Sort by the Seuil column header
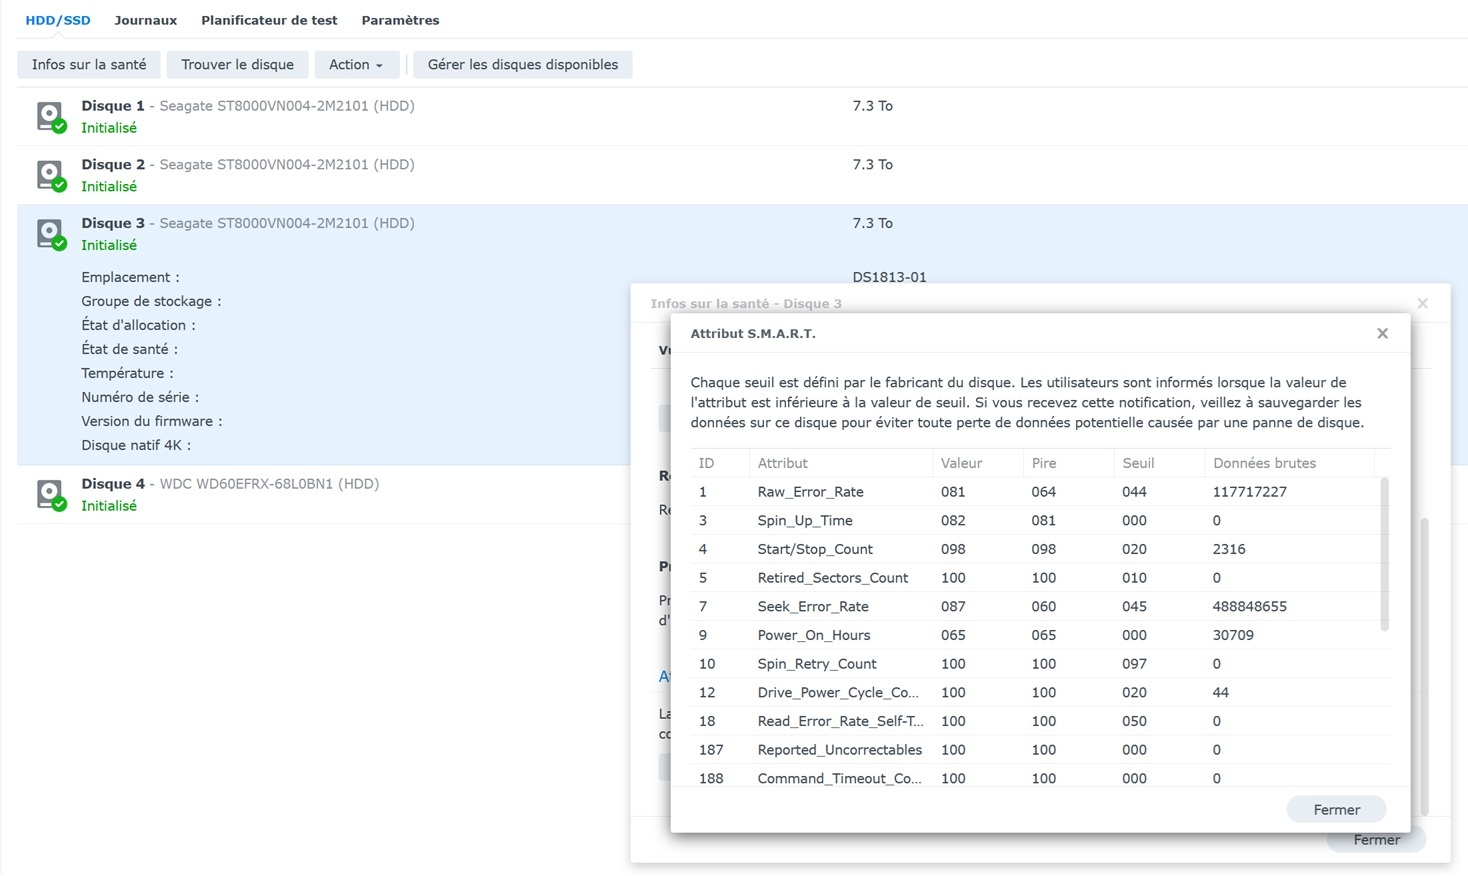 pos(1160,463)
